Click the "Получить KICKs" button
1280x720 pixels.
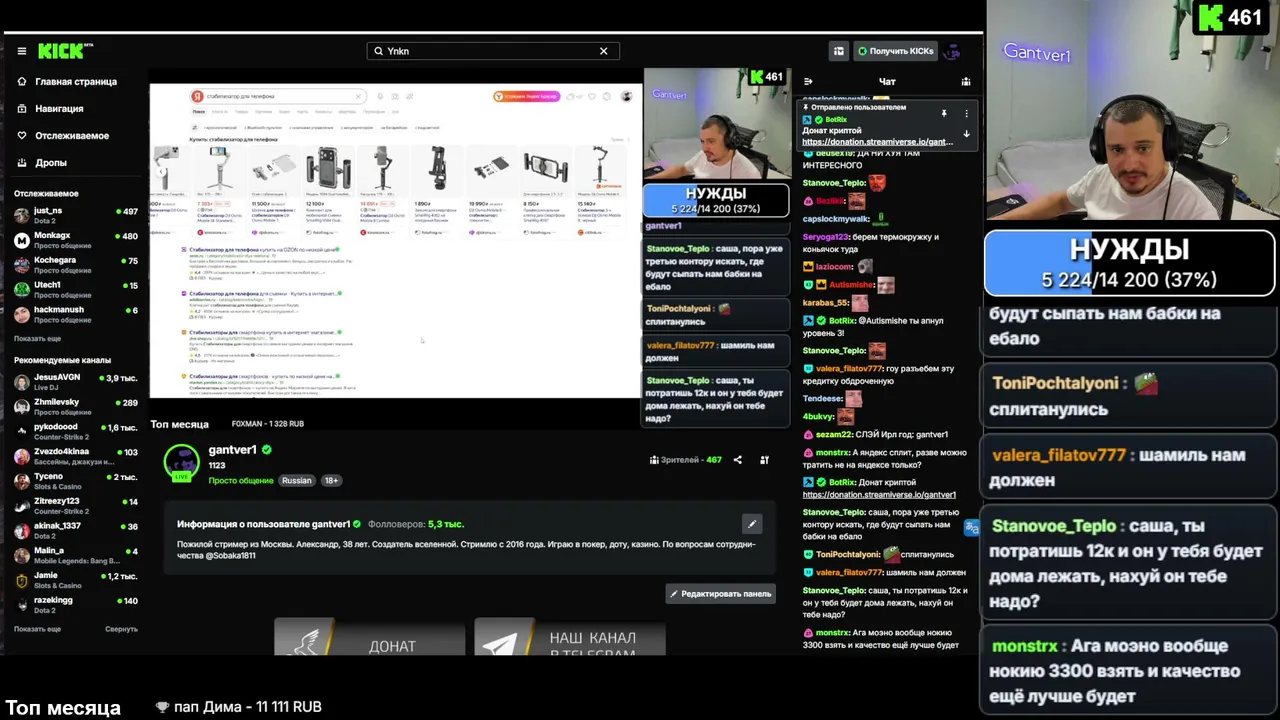pyautogui.click(x=896, y=51)
